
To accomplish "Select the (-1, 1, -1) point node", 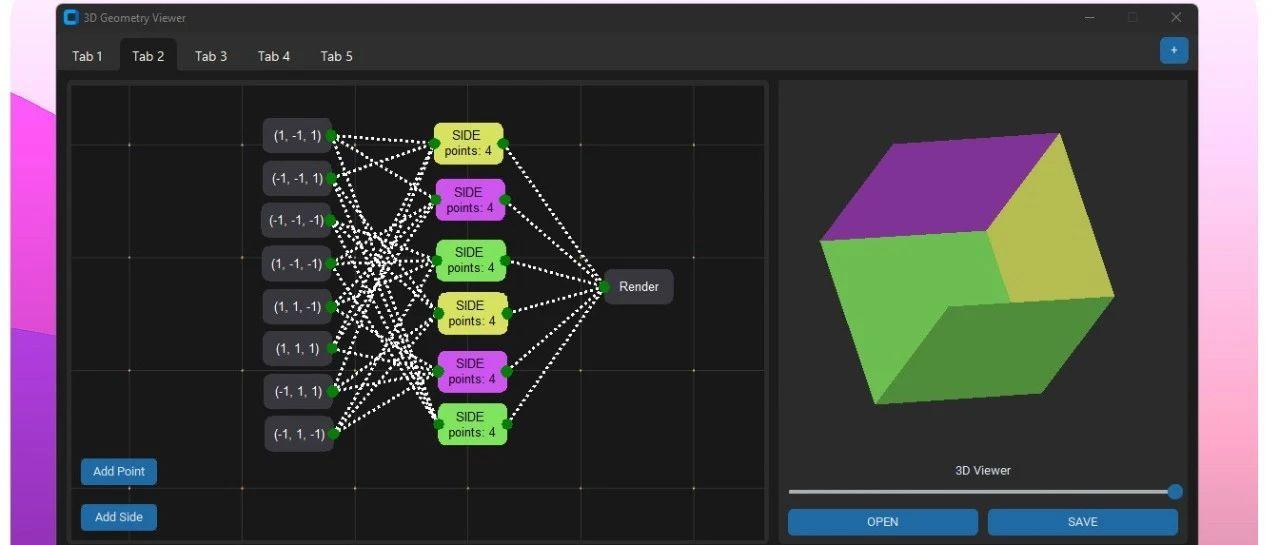I will pyautogui.click(x=297, y=434).
